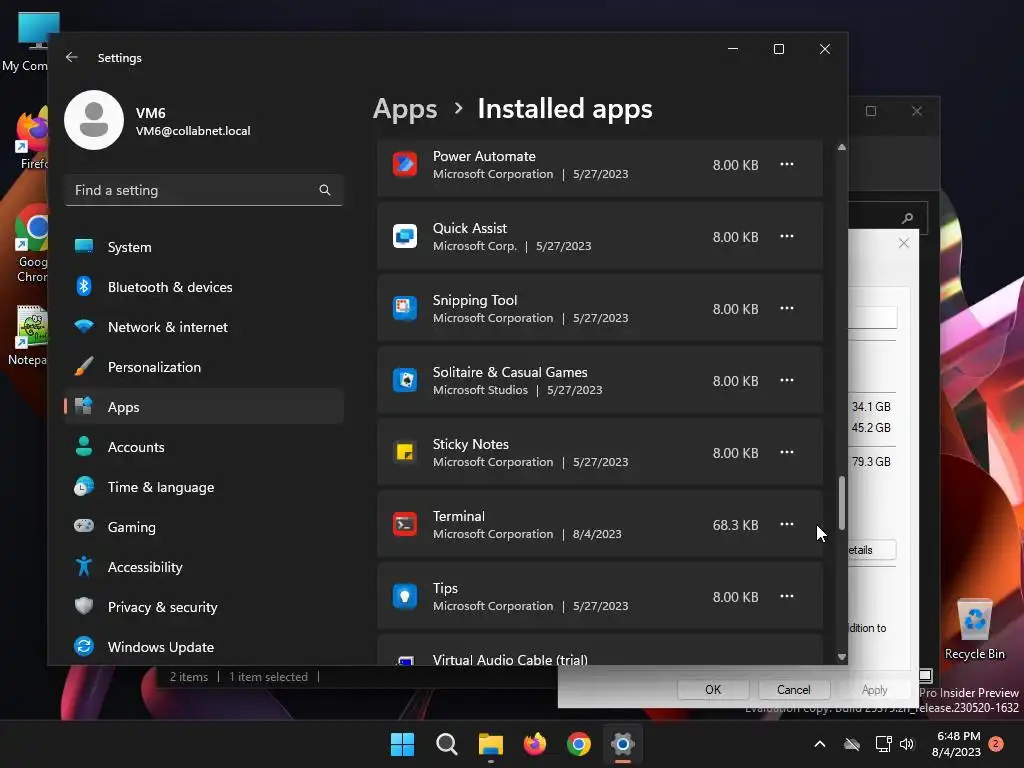Click the volume speaker tray icon
Screen dimensions: 1024x768
[x=907, y=744]
